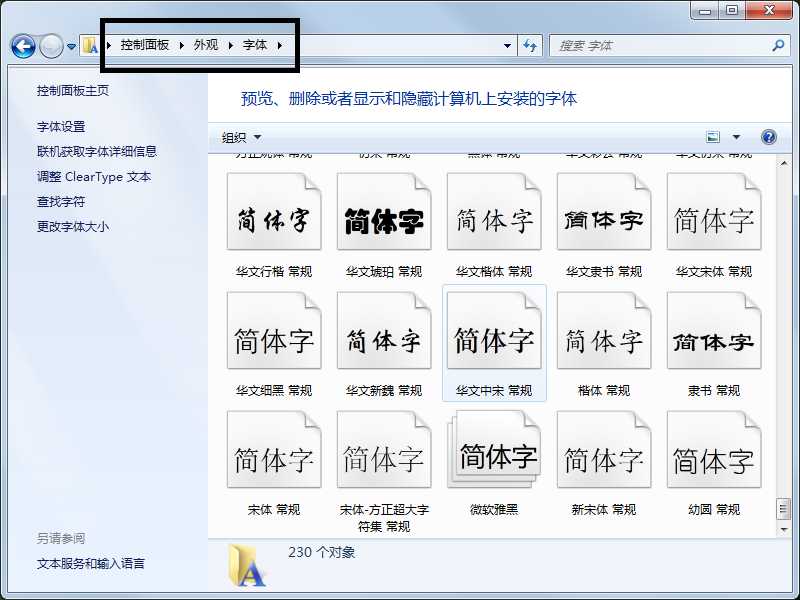The image size is (800, 600).
Task: Select the 字体 breadcrumb
Action: [255, 45]
